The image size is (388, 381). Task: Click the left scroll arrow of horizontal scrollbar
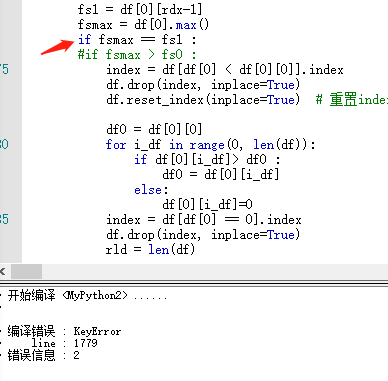coord(3,271)
